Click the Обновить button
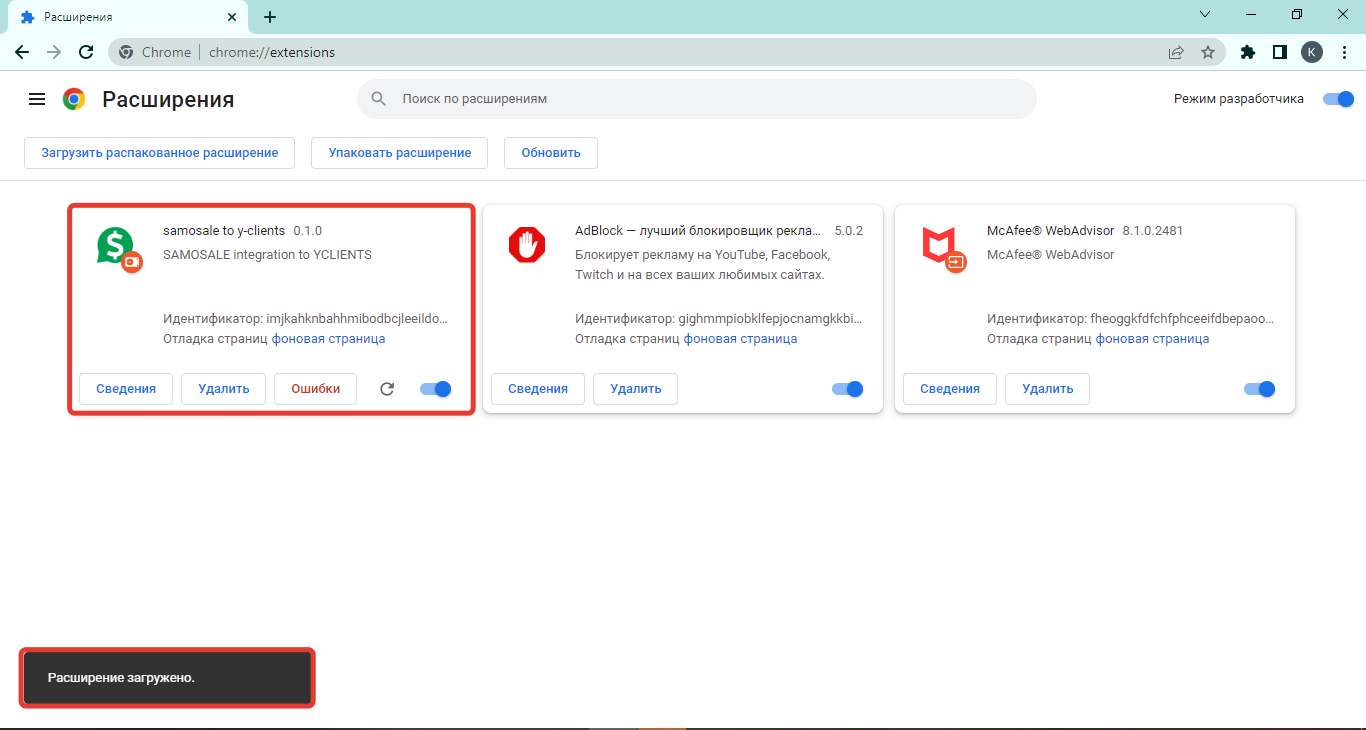Image resolution: width=1366 pixels, height=730 pixels. pos(551,153)
